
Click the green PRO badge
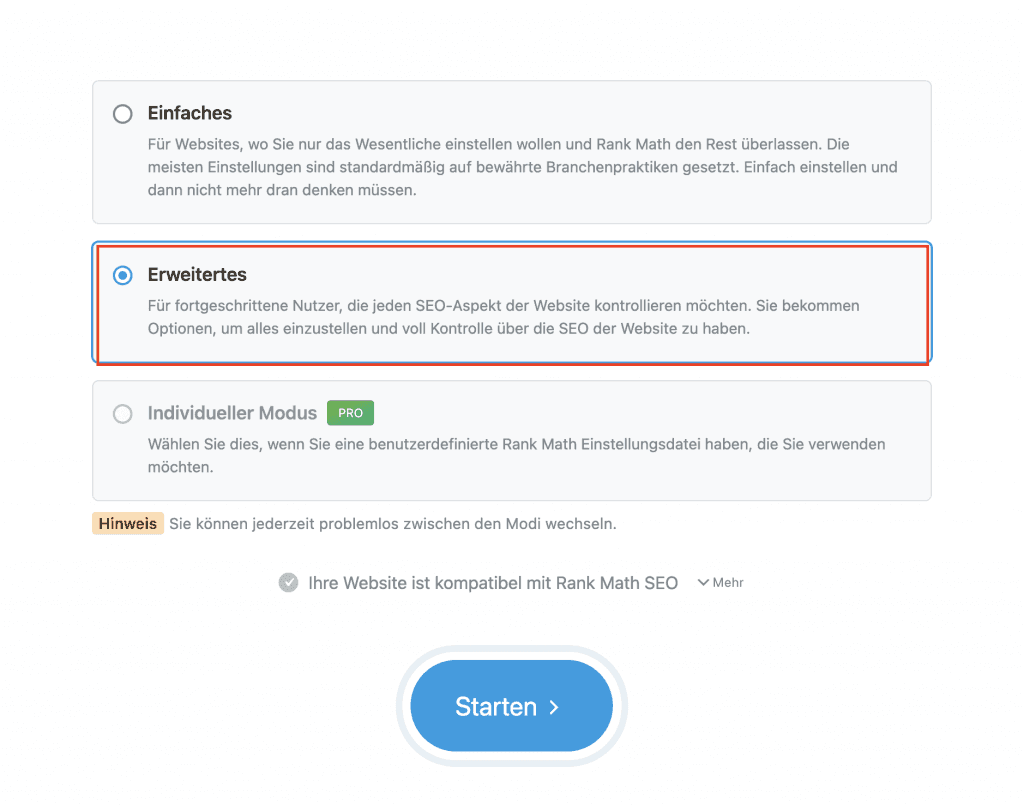[350, 413]
